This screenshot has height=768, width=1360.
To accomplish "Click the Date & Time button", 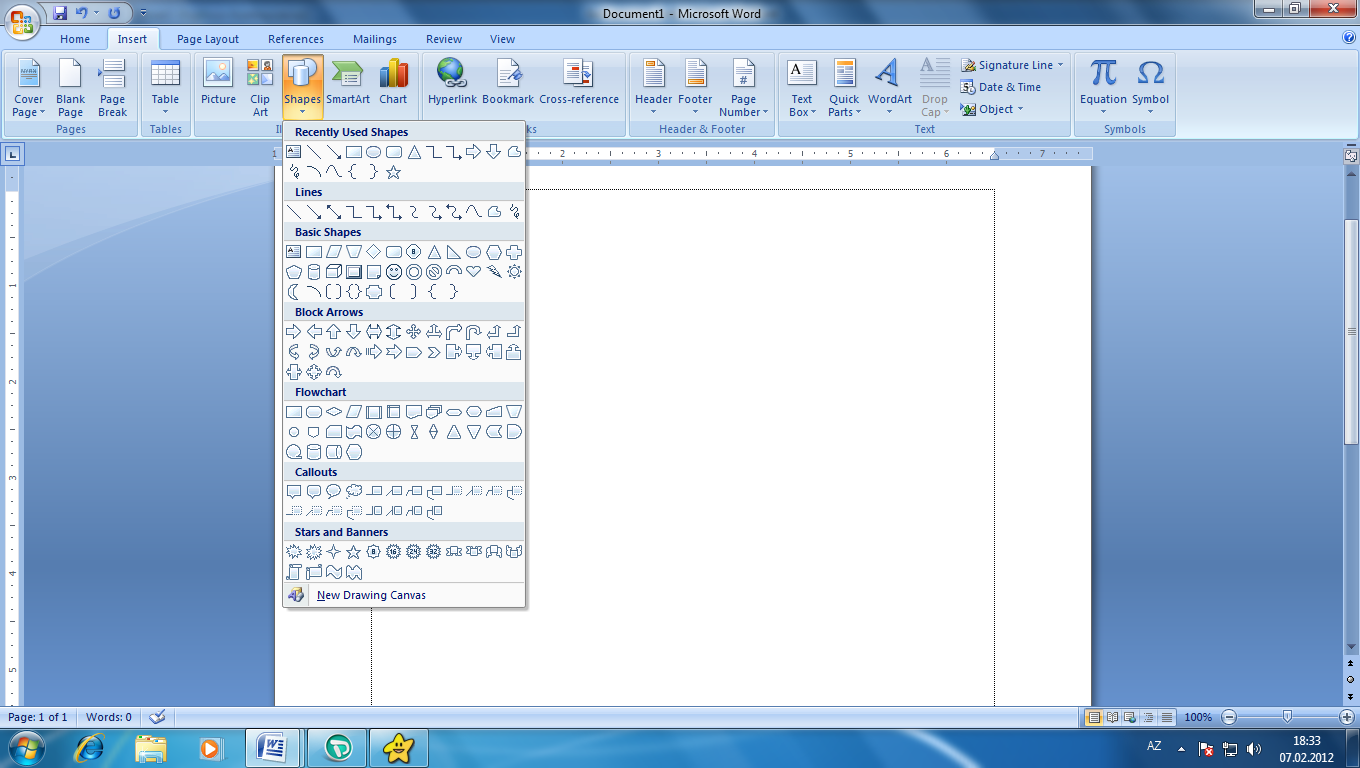I will click(1001, 87).
